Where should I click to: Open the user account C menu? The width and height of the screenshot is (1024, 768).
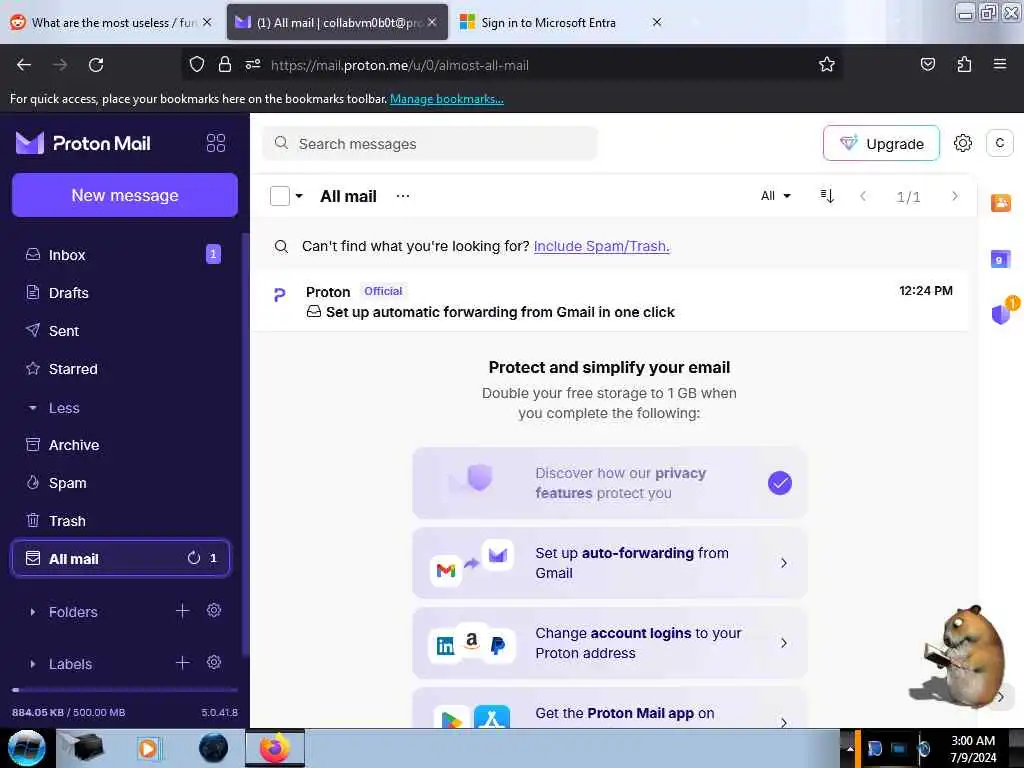click(x=999, y=143)
